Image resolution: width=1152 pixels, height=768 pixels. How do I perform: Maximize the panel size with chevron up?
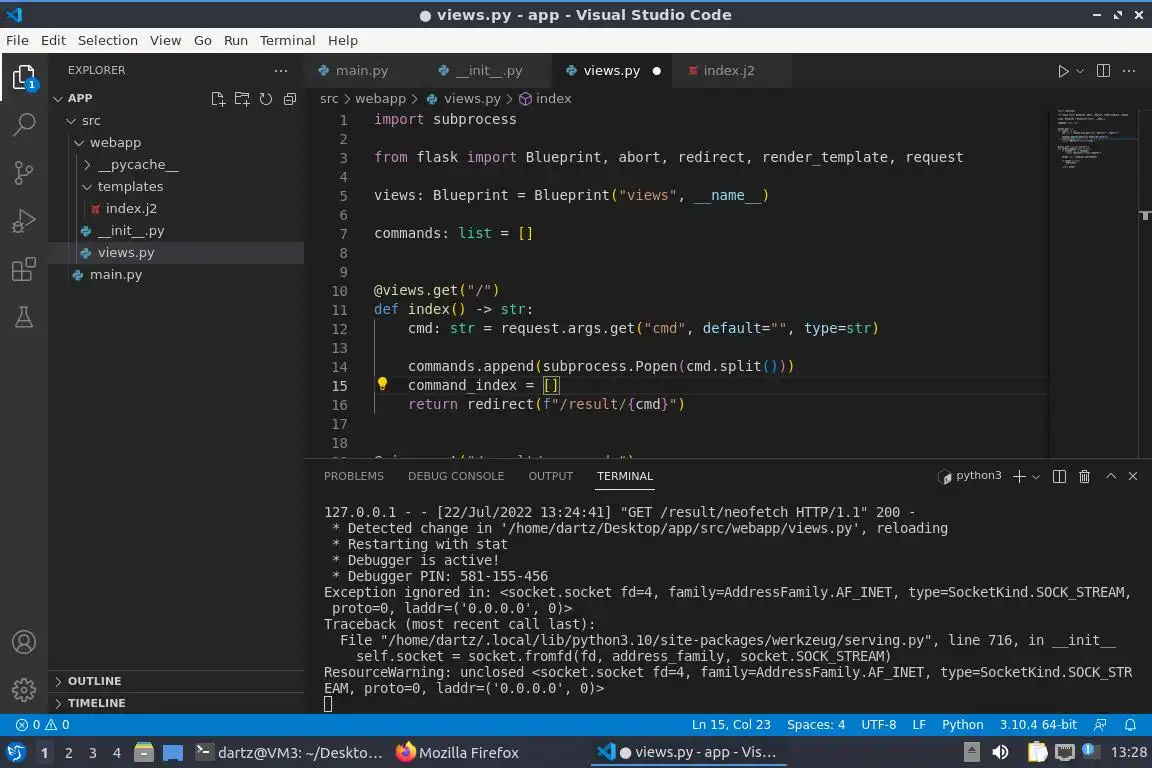click(x=1111, y=476)
